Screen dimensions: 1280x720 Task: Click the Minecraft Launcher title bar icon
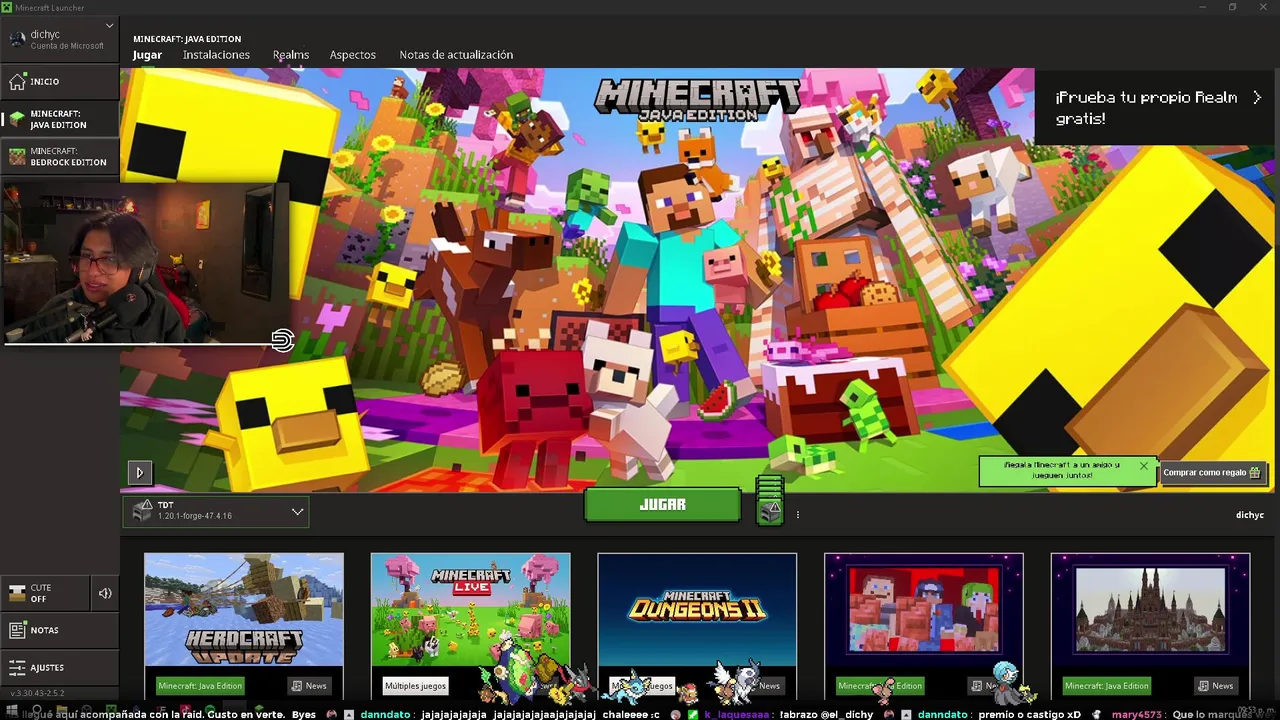coord(7,8)
